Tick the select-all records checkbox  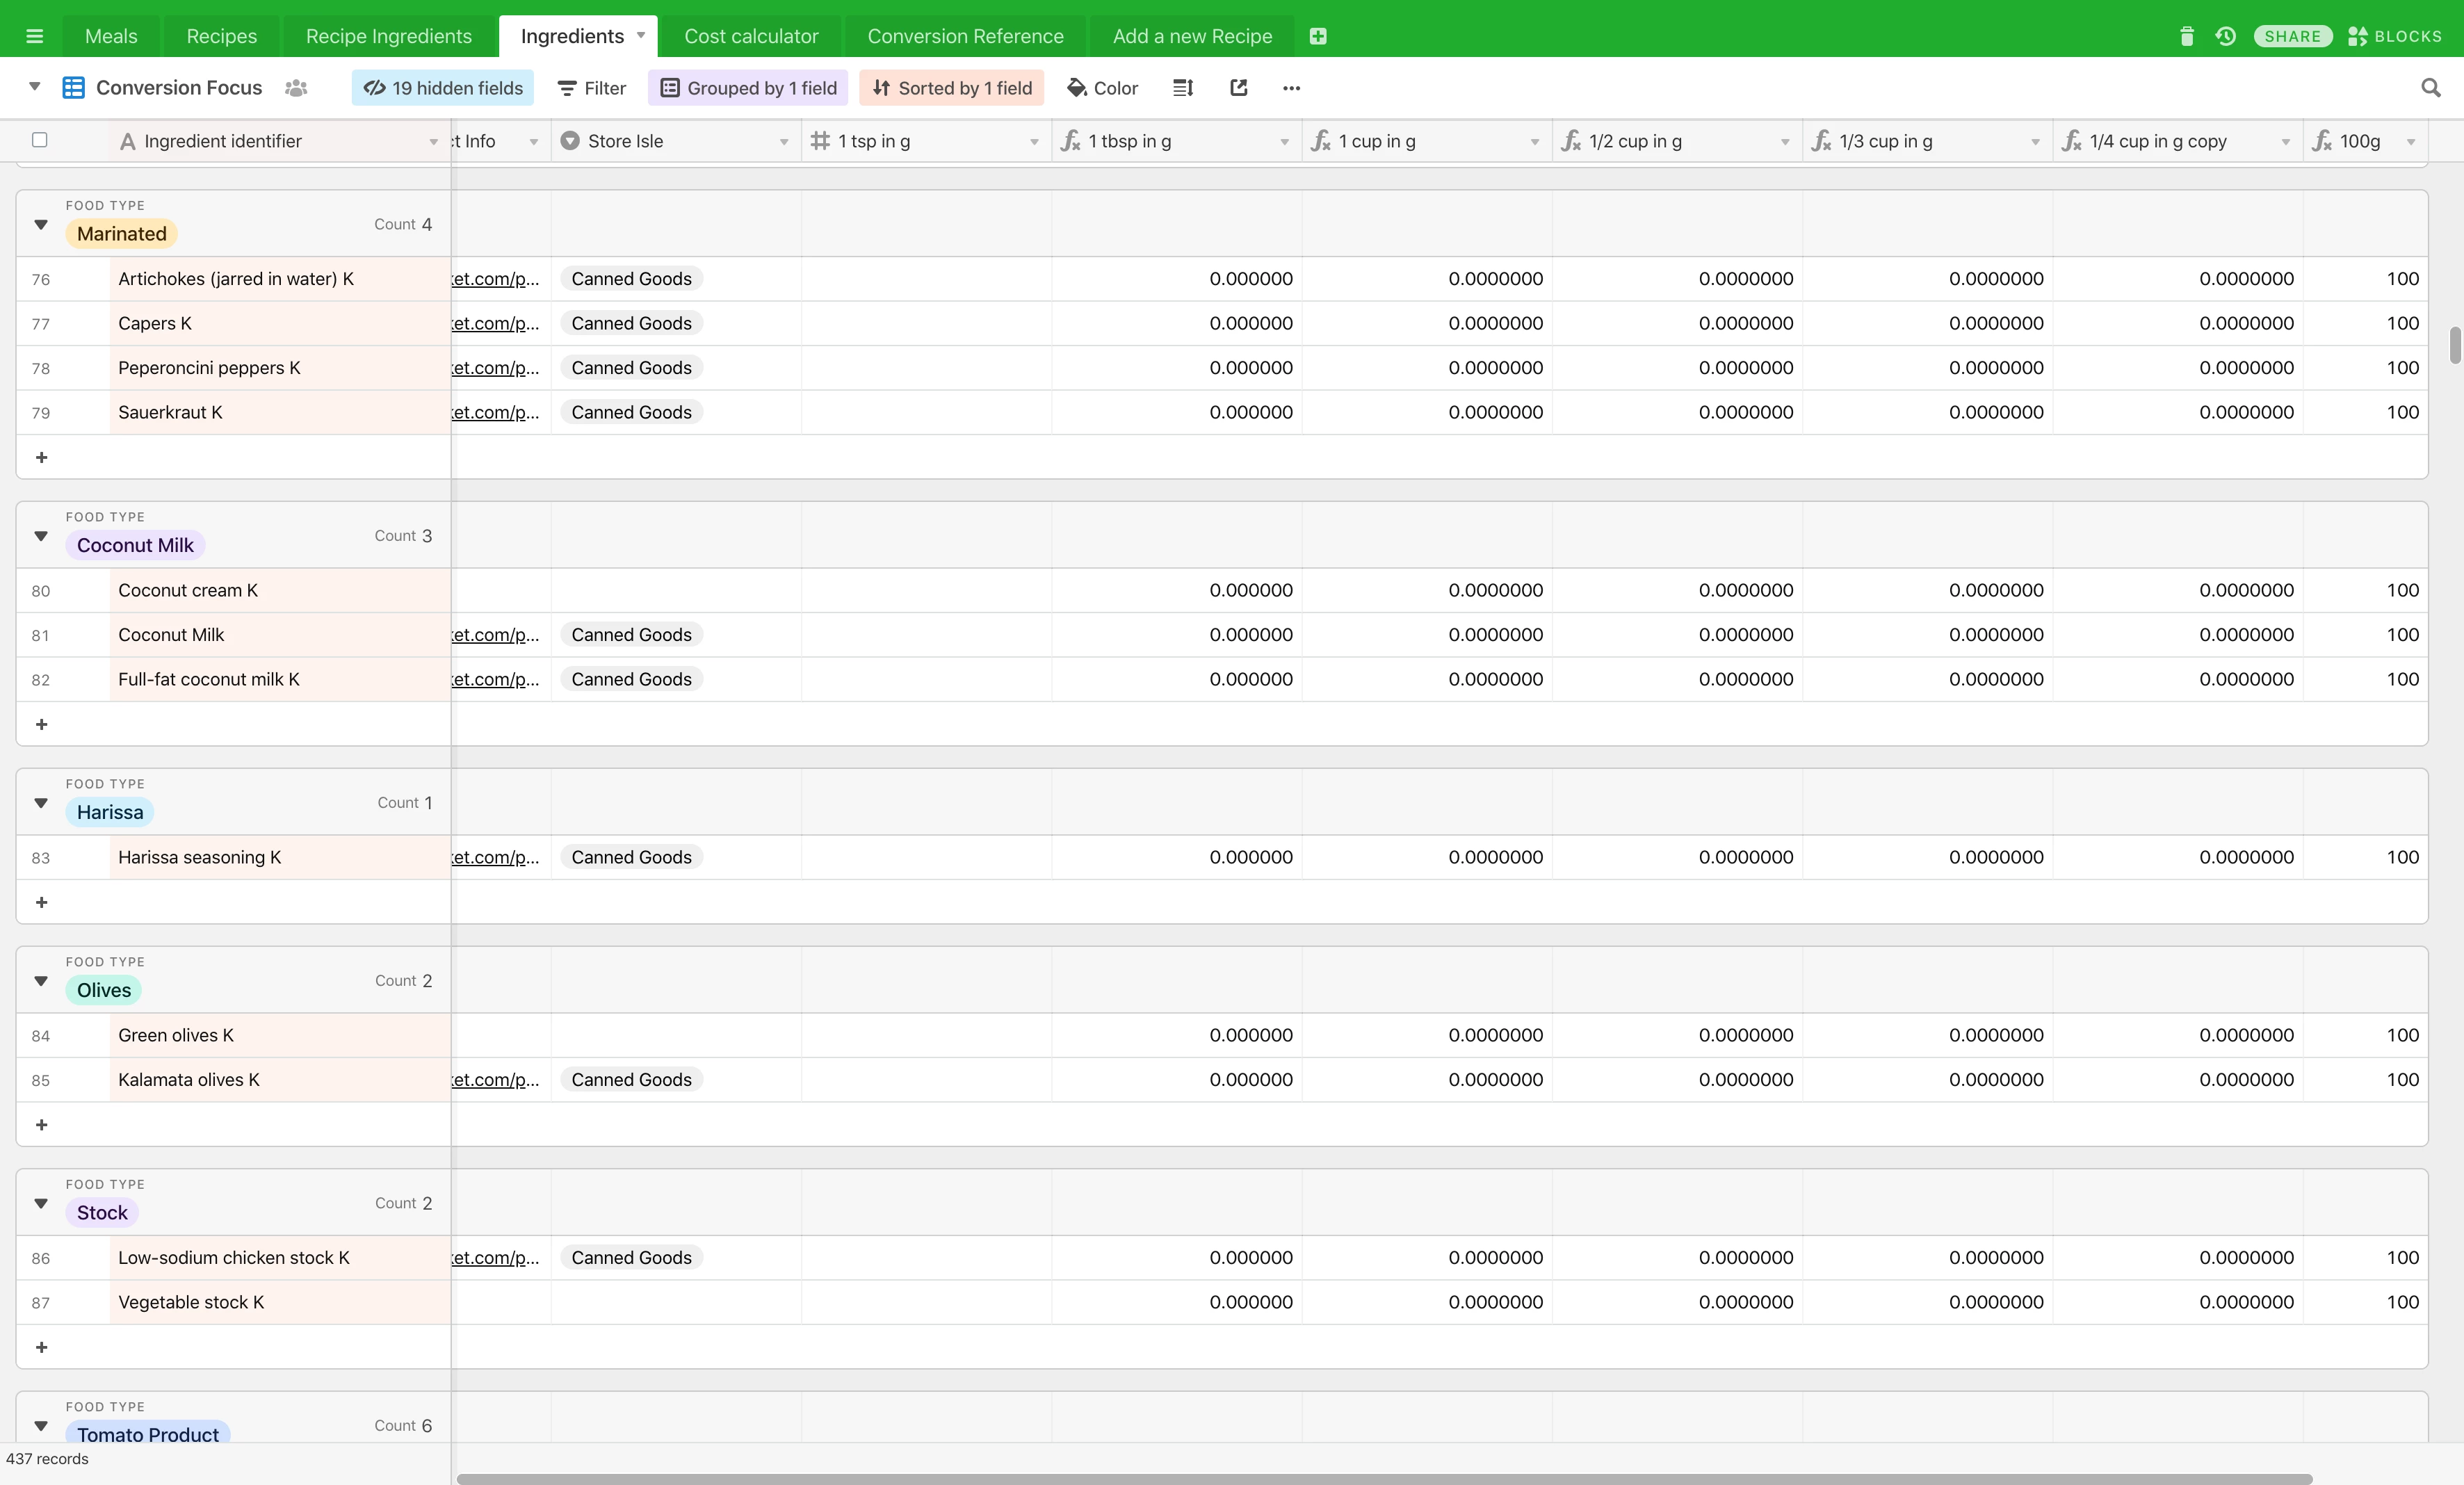click(40, 140)
